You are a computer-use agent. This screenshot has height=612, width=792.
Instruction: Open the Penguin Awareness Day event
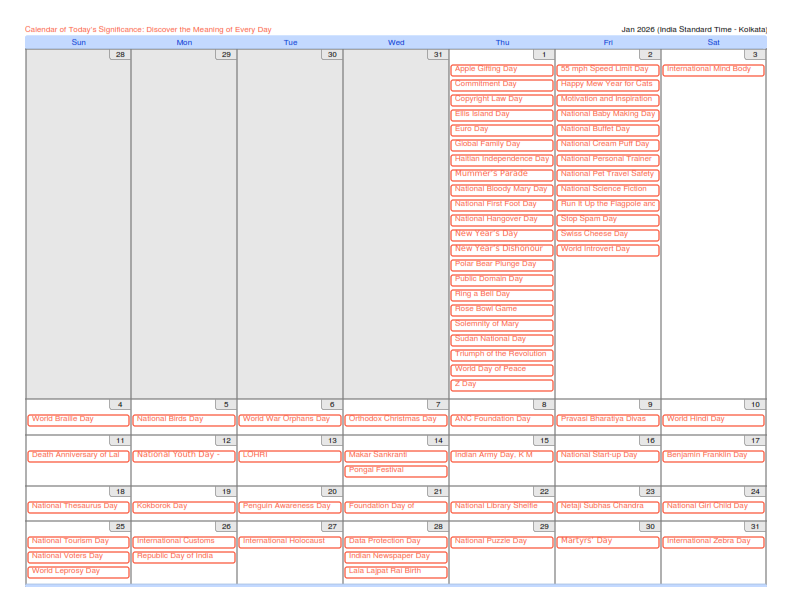pyautogui.click(x=290, y=506)
